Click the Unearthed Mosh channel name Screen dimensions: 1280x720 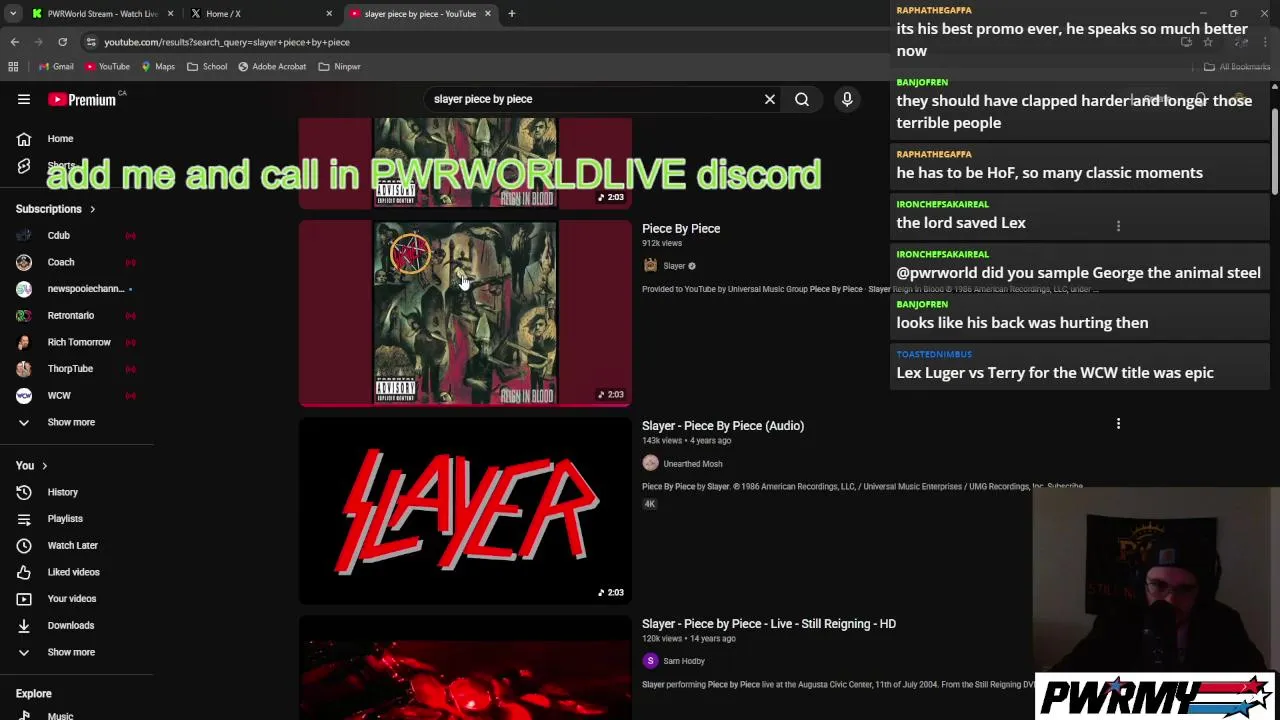point(692,464)
